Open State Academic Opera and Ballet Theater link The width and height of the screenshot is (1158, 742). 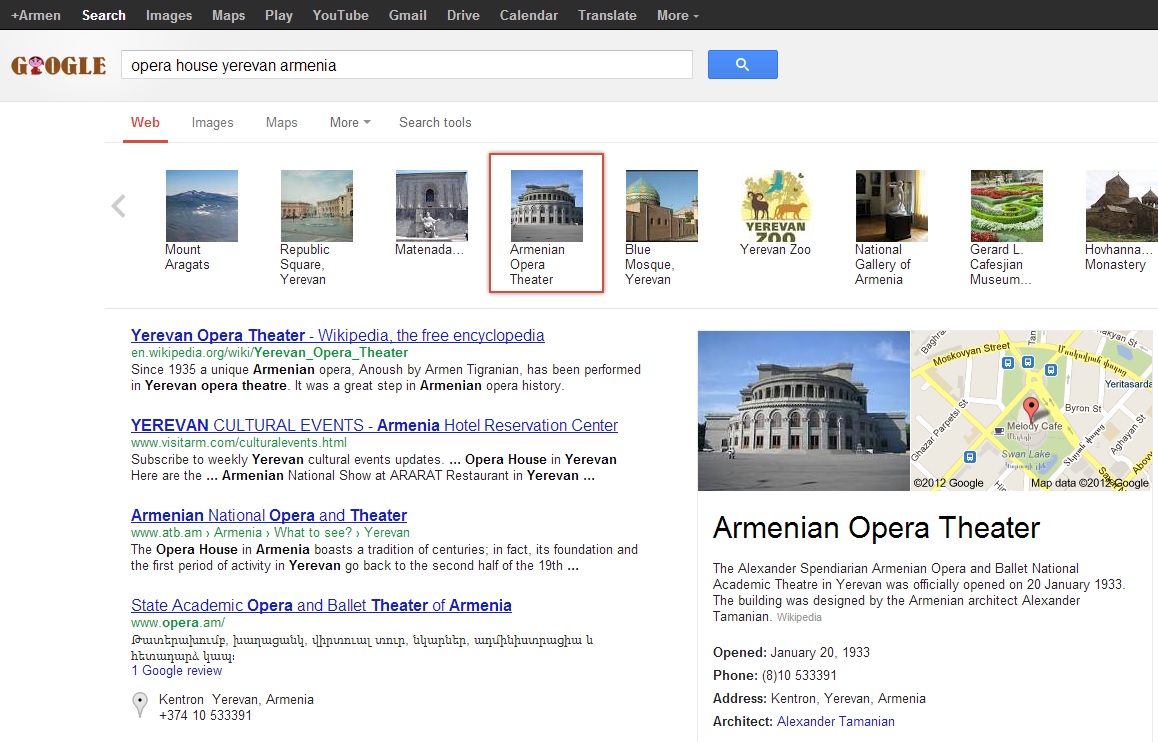321,605
